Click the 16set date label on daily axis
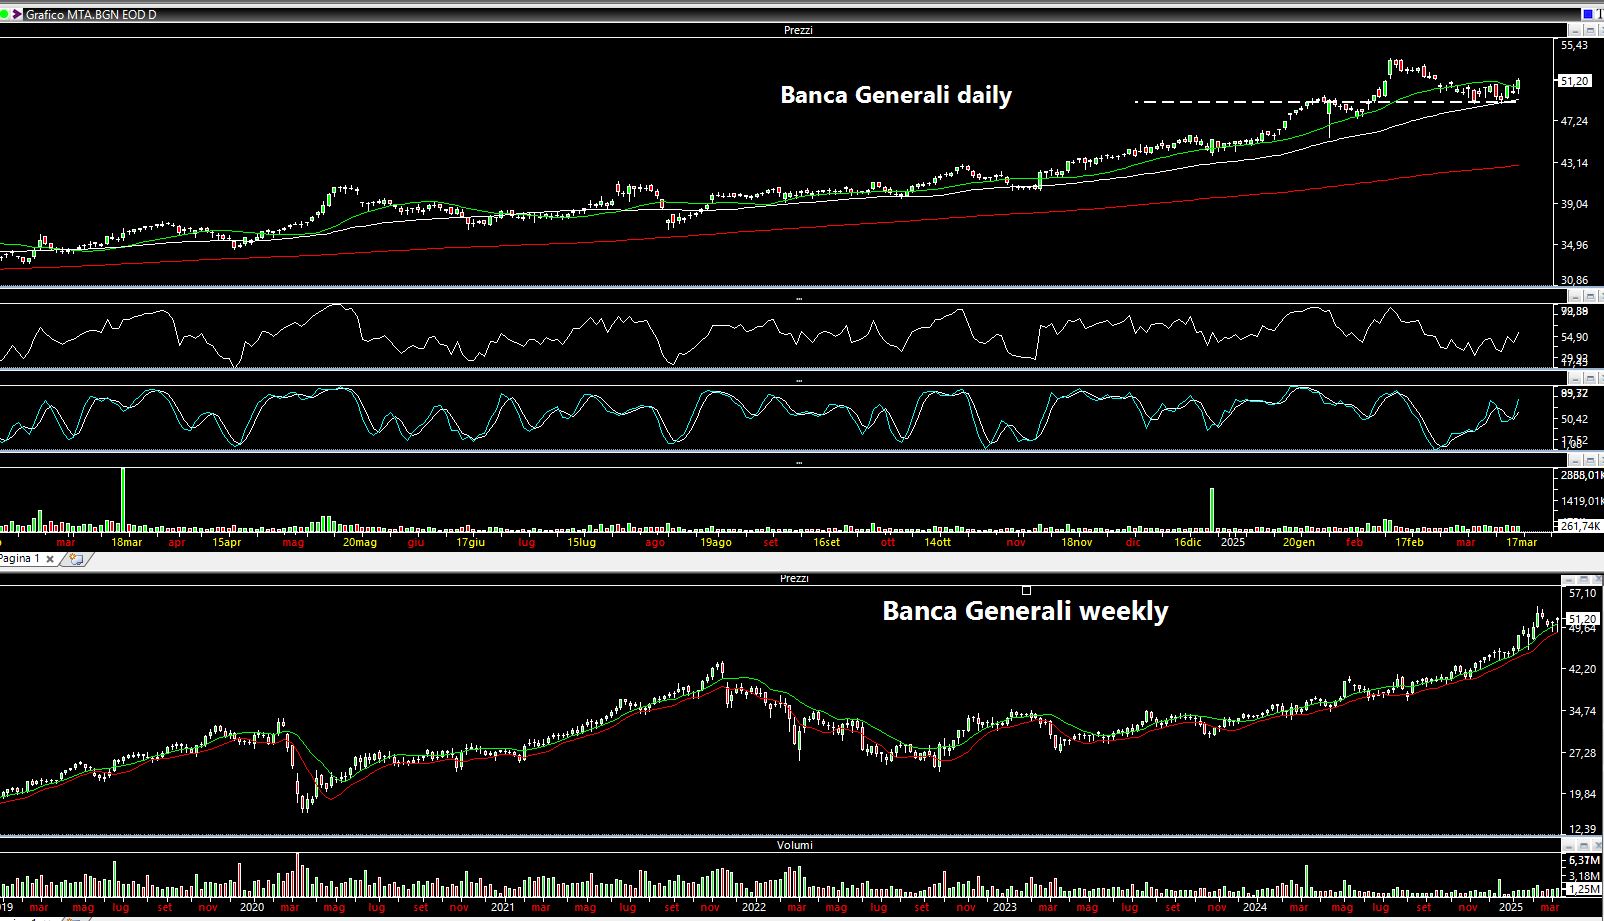1604x921 pixels. (x=827, y=542)
